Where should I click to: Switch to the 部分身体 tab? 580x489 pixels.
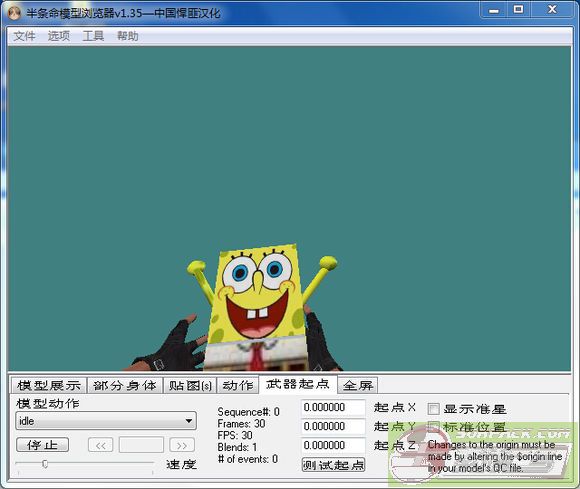point(125,385)
